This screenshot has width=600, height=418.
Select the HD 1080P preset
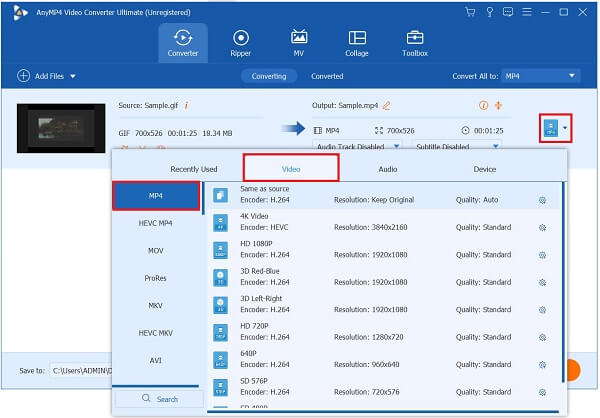click(384, 250)
